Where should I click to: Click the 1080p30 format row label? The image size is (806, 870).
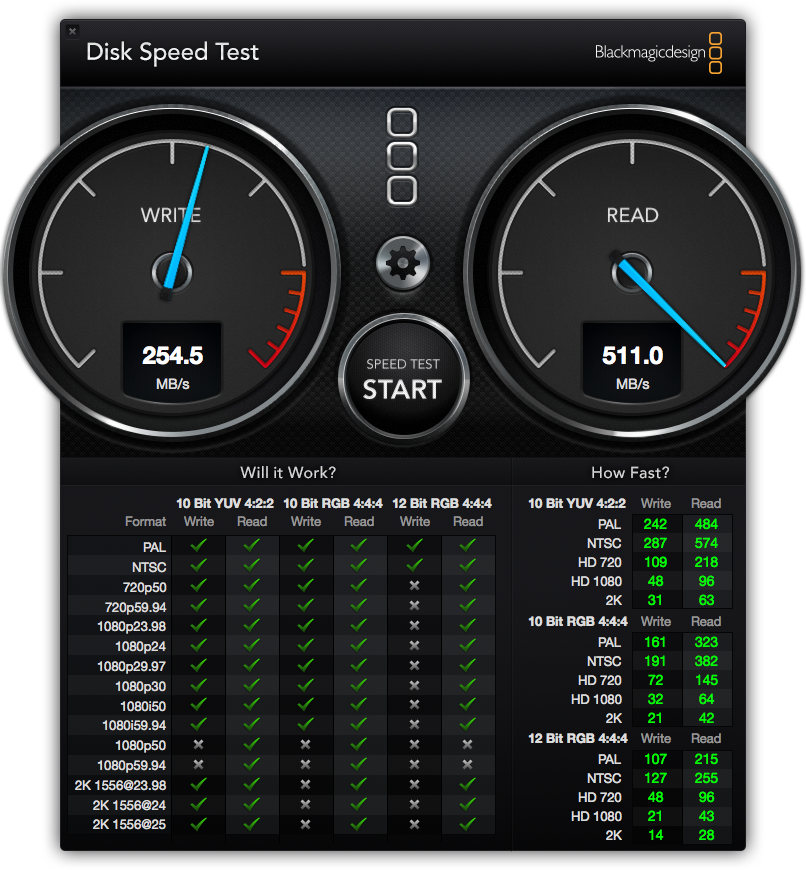pyautogui.click(x=140, y=686)
